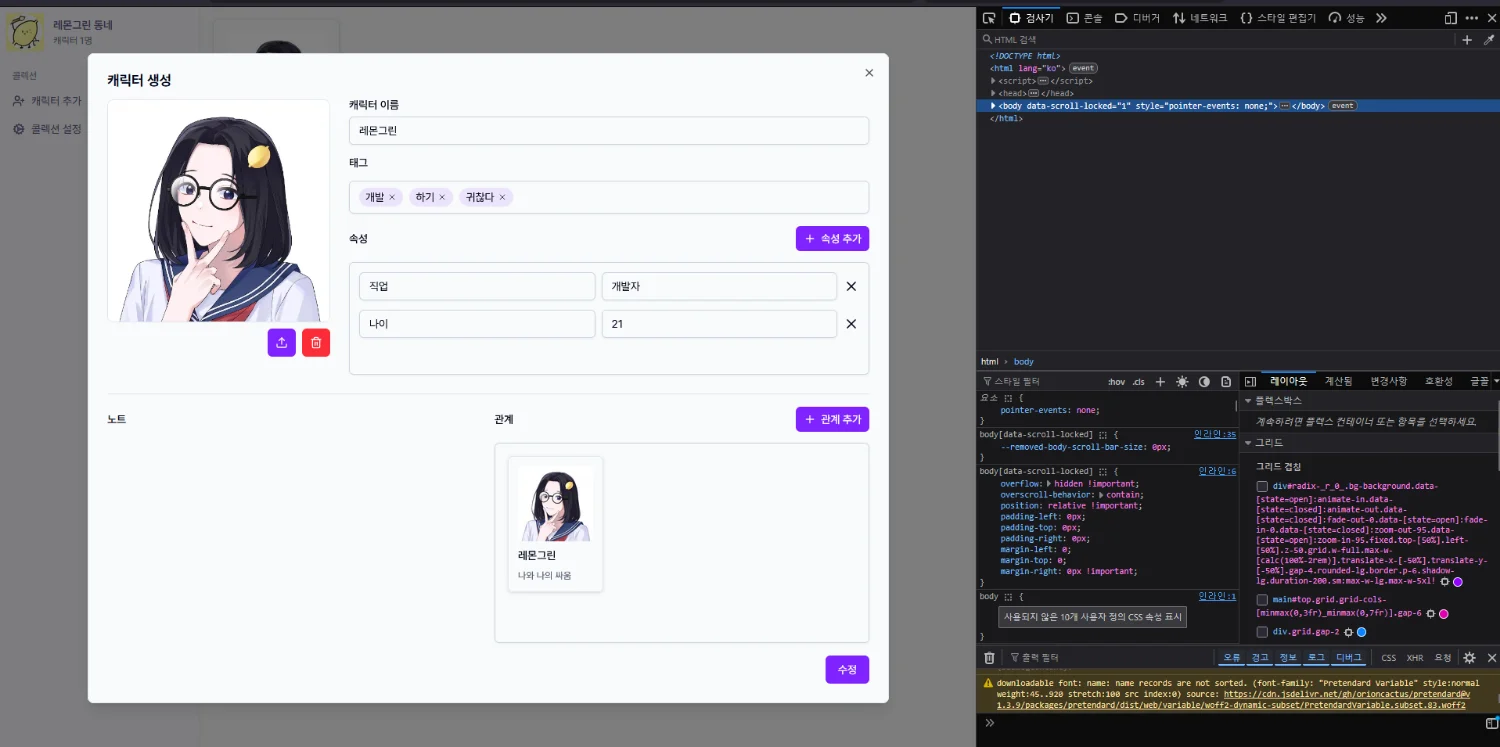Toggle light color scheme simulation (sun icon)

[1182, 382]
